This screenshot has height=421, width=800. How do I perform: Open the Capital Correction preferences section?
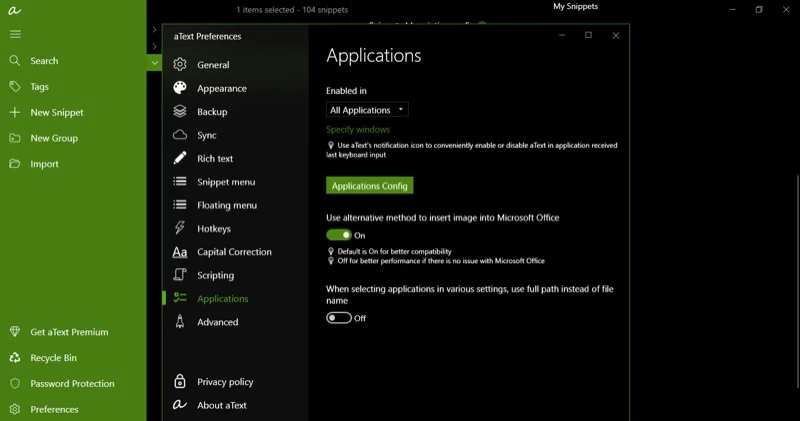234,252
